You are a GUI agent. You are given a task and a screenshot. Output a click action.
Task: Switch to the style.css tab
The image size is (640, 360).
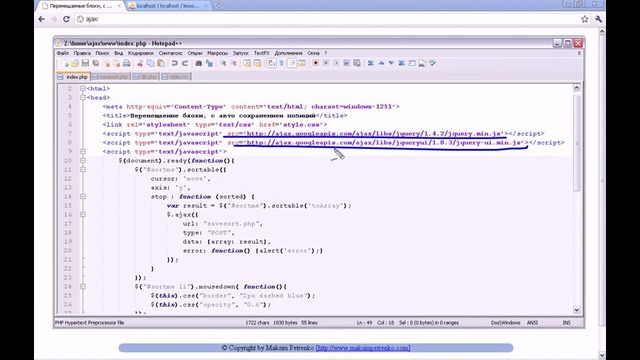pyautogui.click(x=176, y=77)
